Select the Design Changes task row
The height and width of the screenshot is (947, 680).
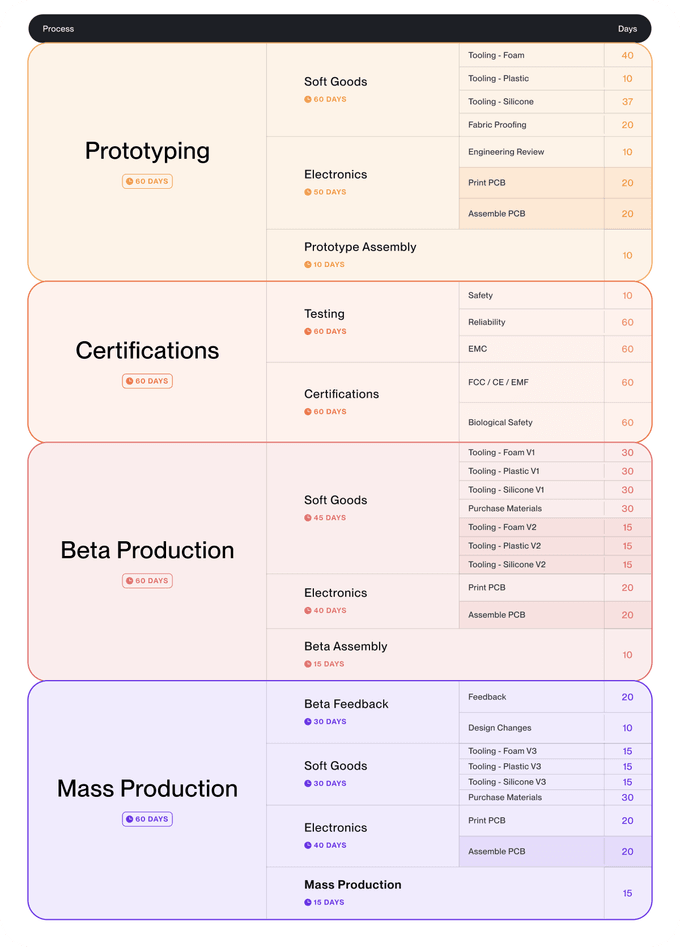coord(555,728)
